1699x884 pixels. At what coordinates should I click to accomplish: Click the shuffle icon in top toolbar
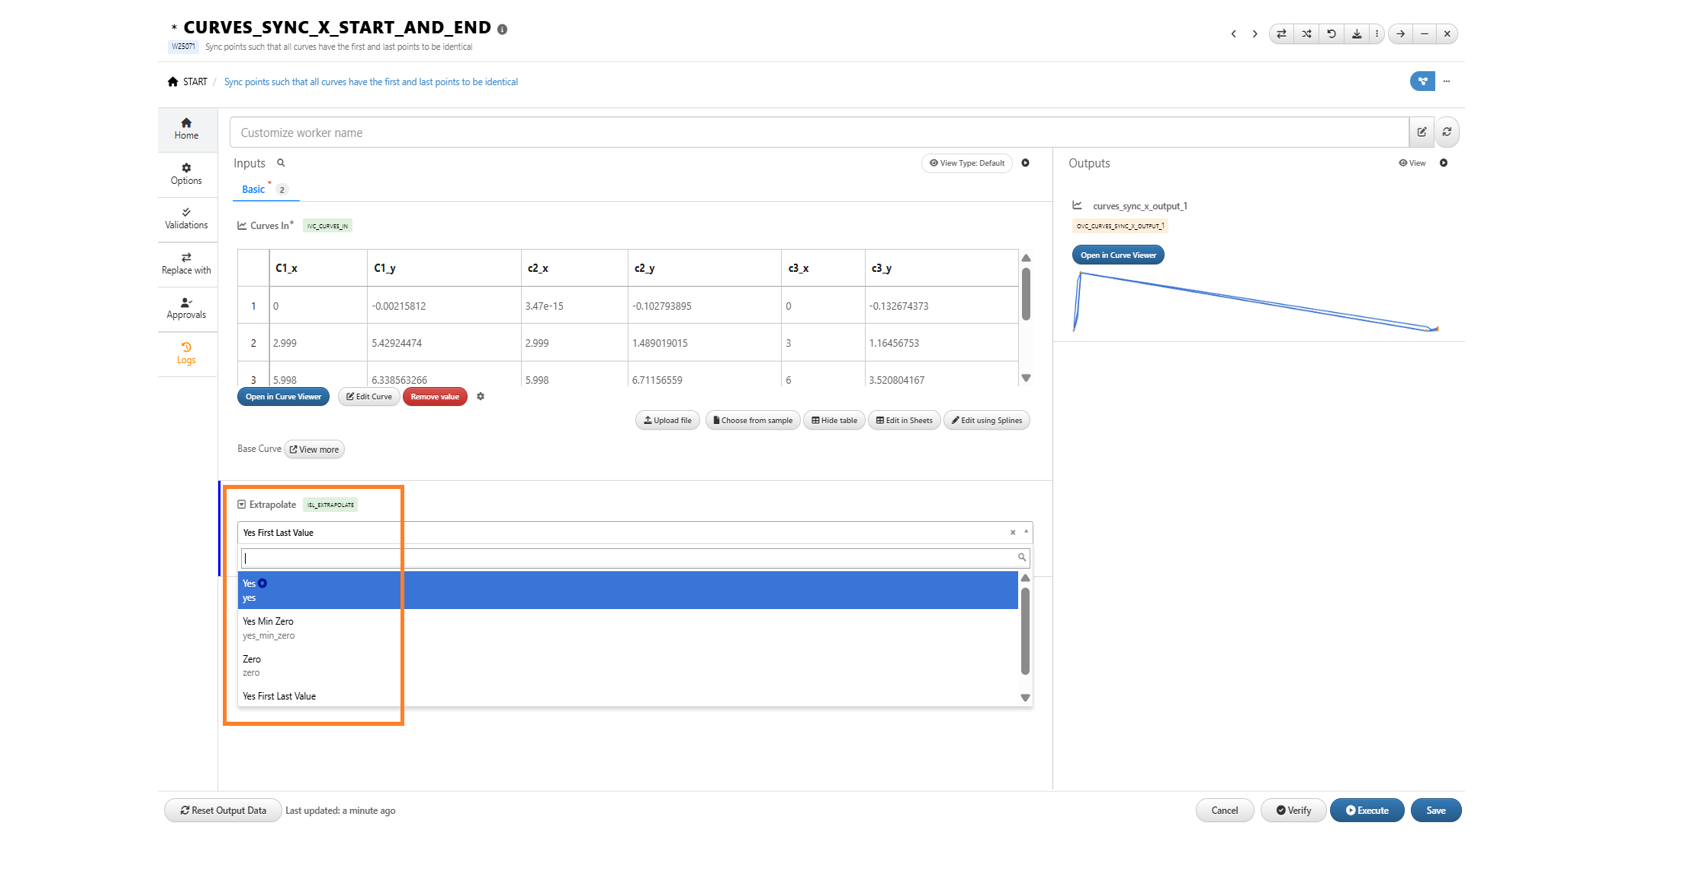click(x=1306, y=34)
